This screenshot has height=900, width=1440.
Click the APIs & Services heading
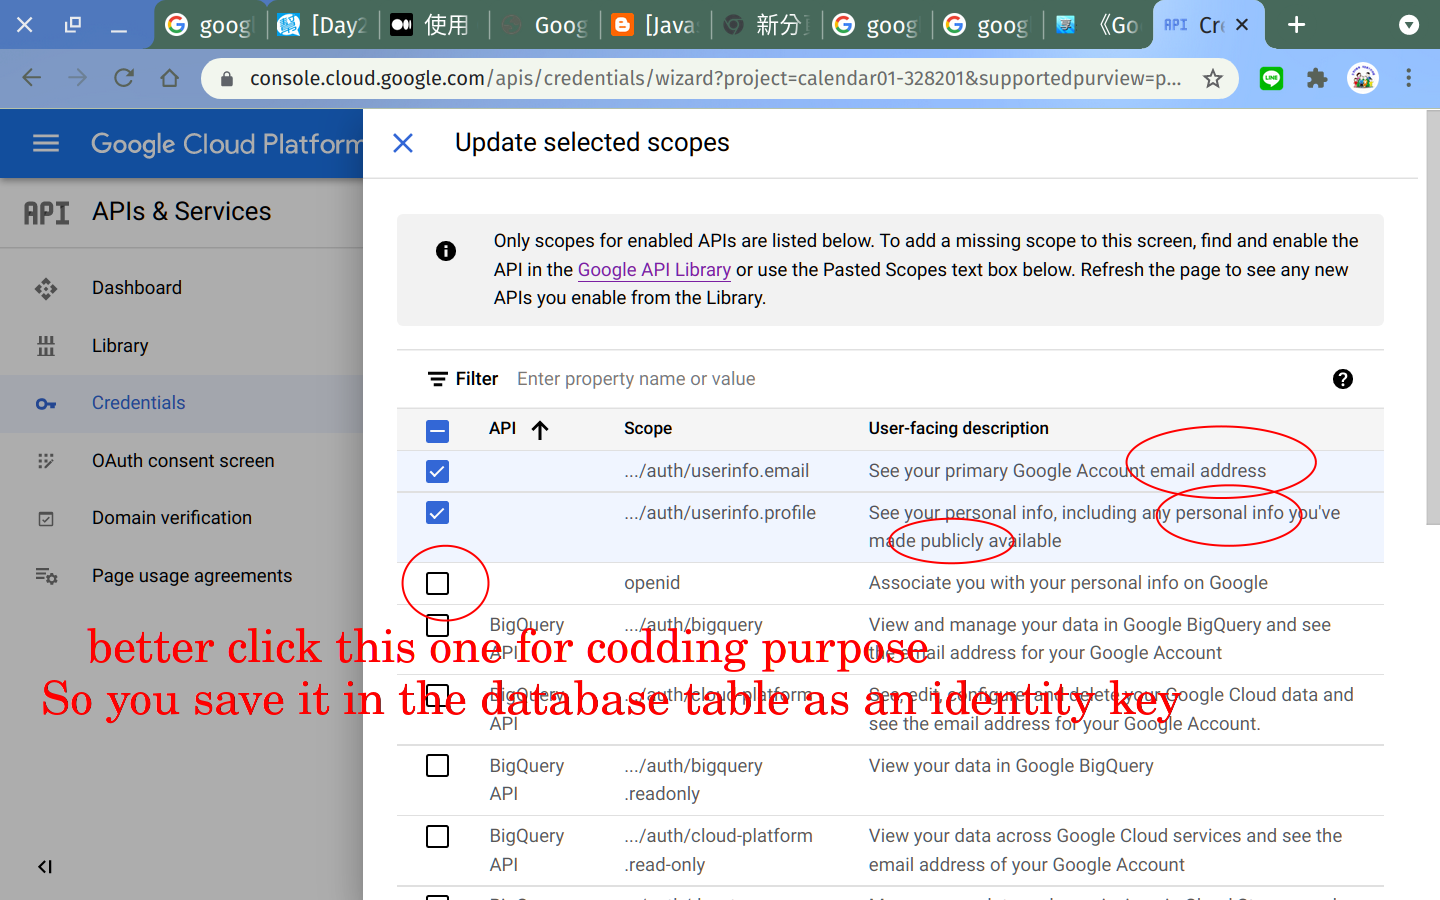[x=181, y=212]
